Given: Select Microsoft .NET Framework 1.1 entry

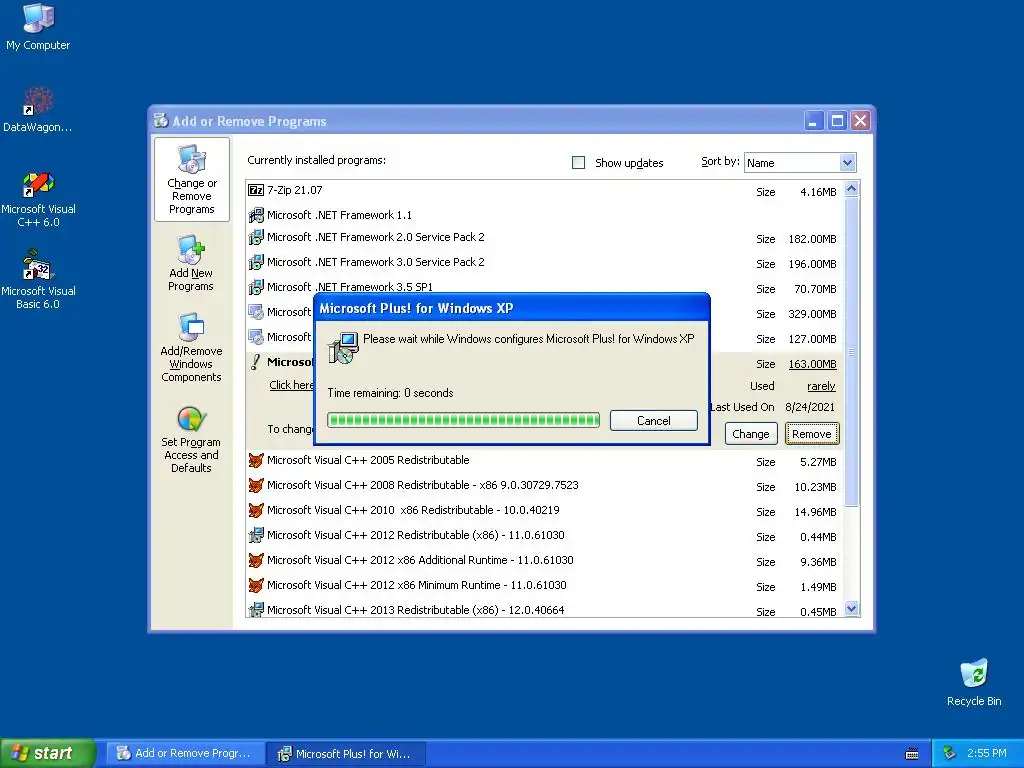Looking at the screenshot, I should pyautogui.click(x=545, y=215).
